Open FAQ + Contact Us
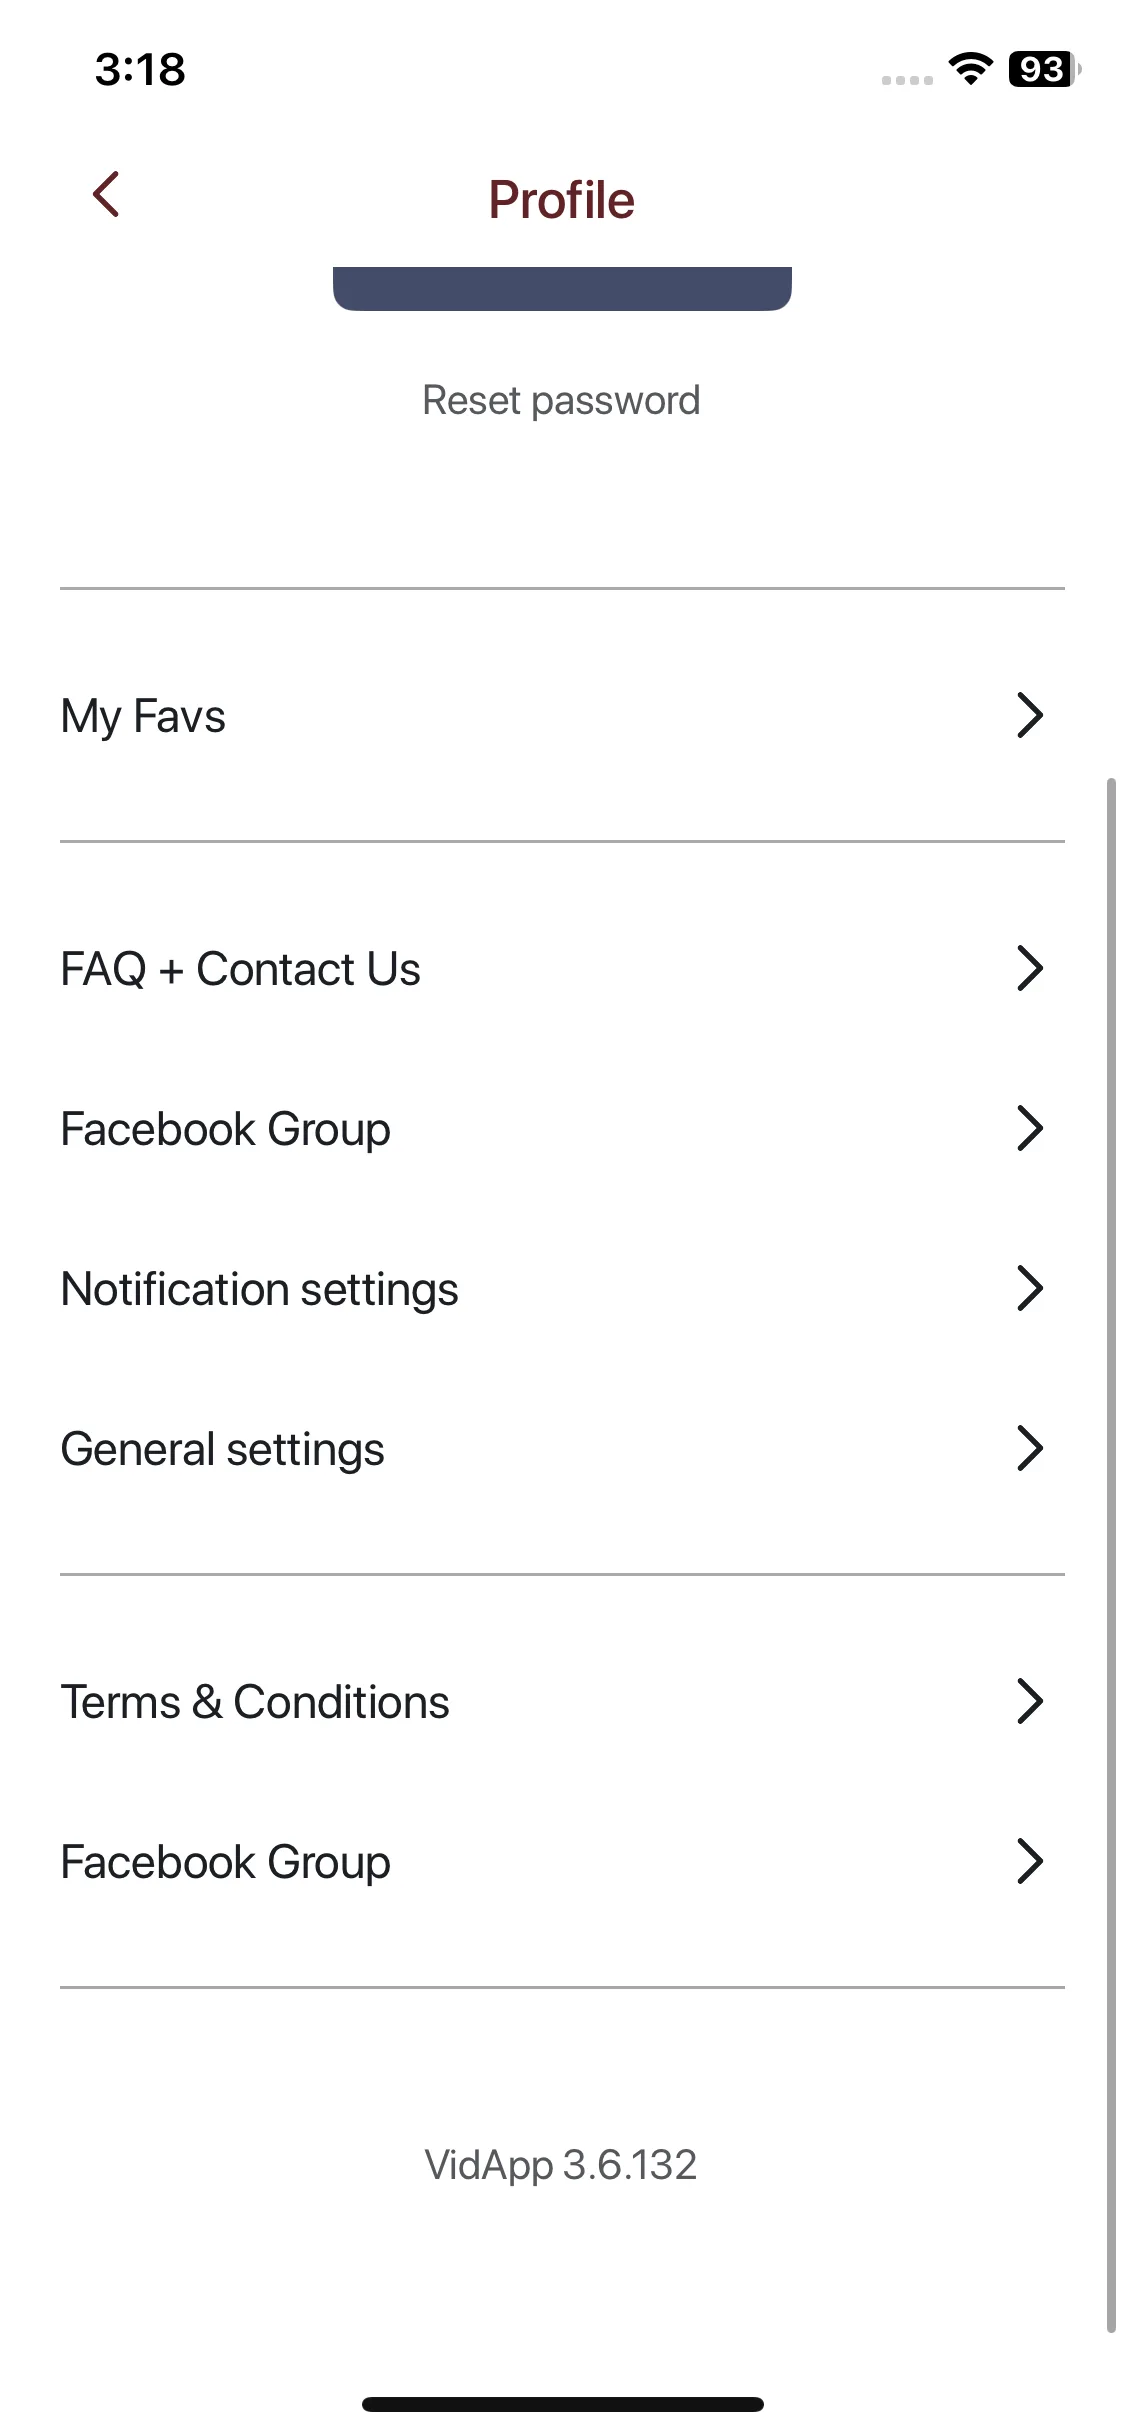 pos(240,969)
